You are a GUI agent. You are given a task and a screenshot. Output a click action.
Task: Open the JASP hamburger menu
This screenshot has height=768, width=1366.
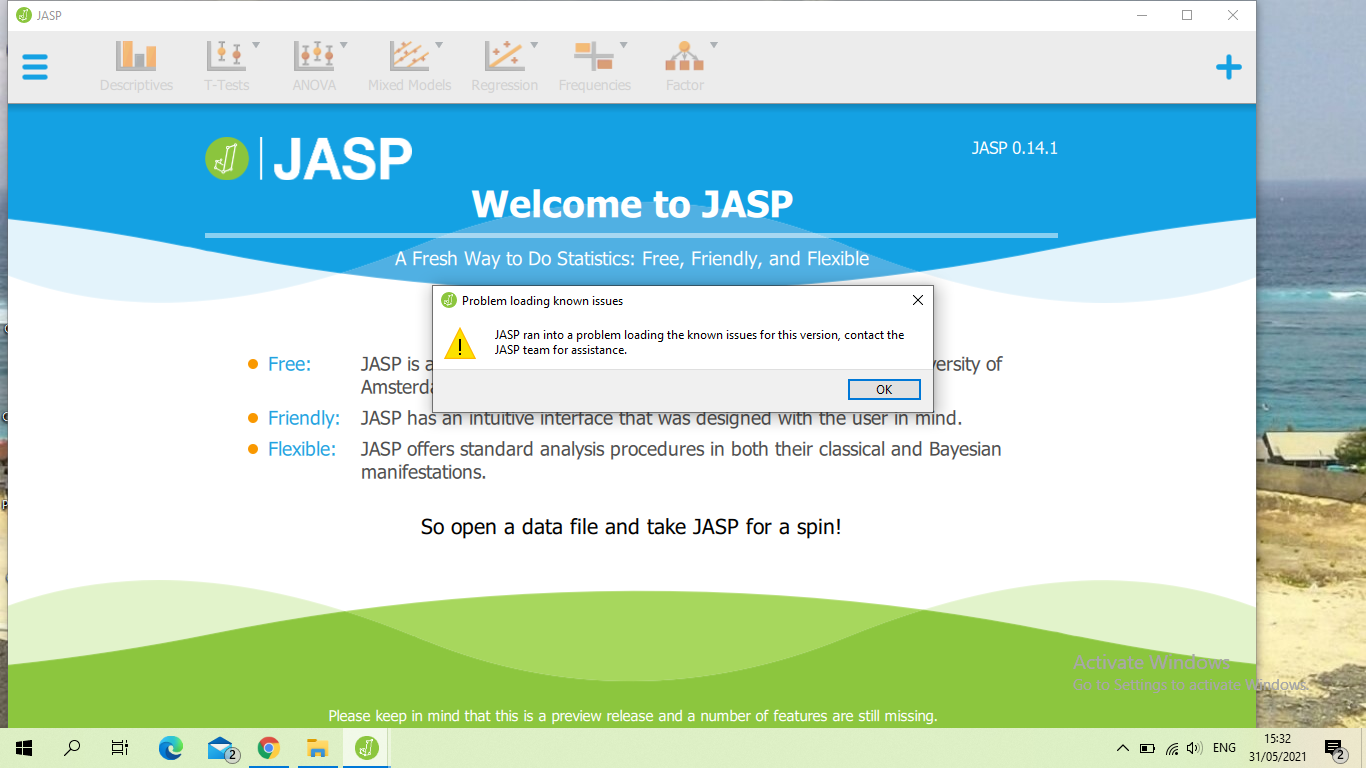tap(35, 66)
